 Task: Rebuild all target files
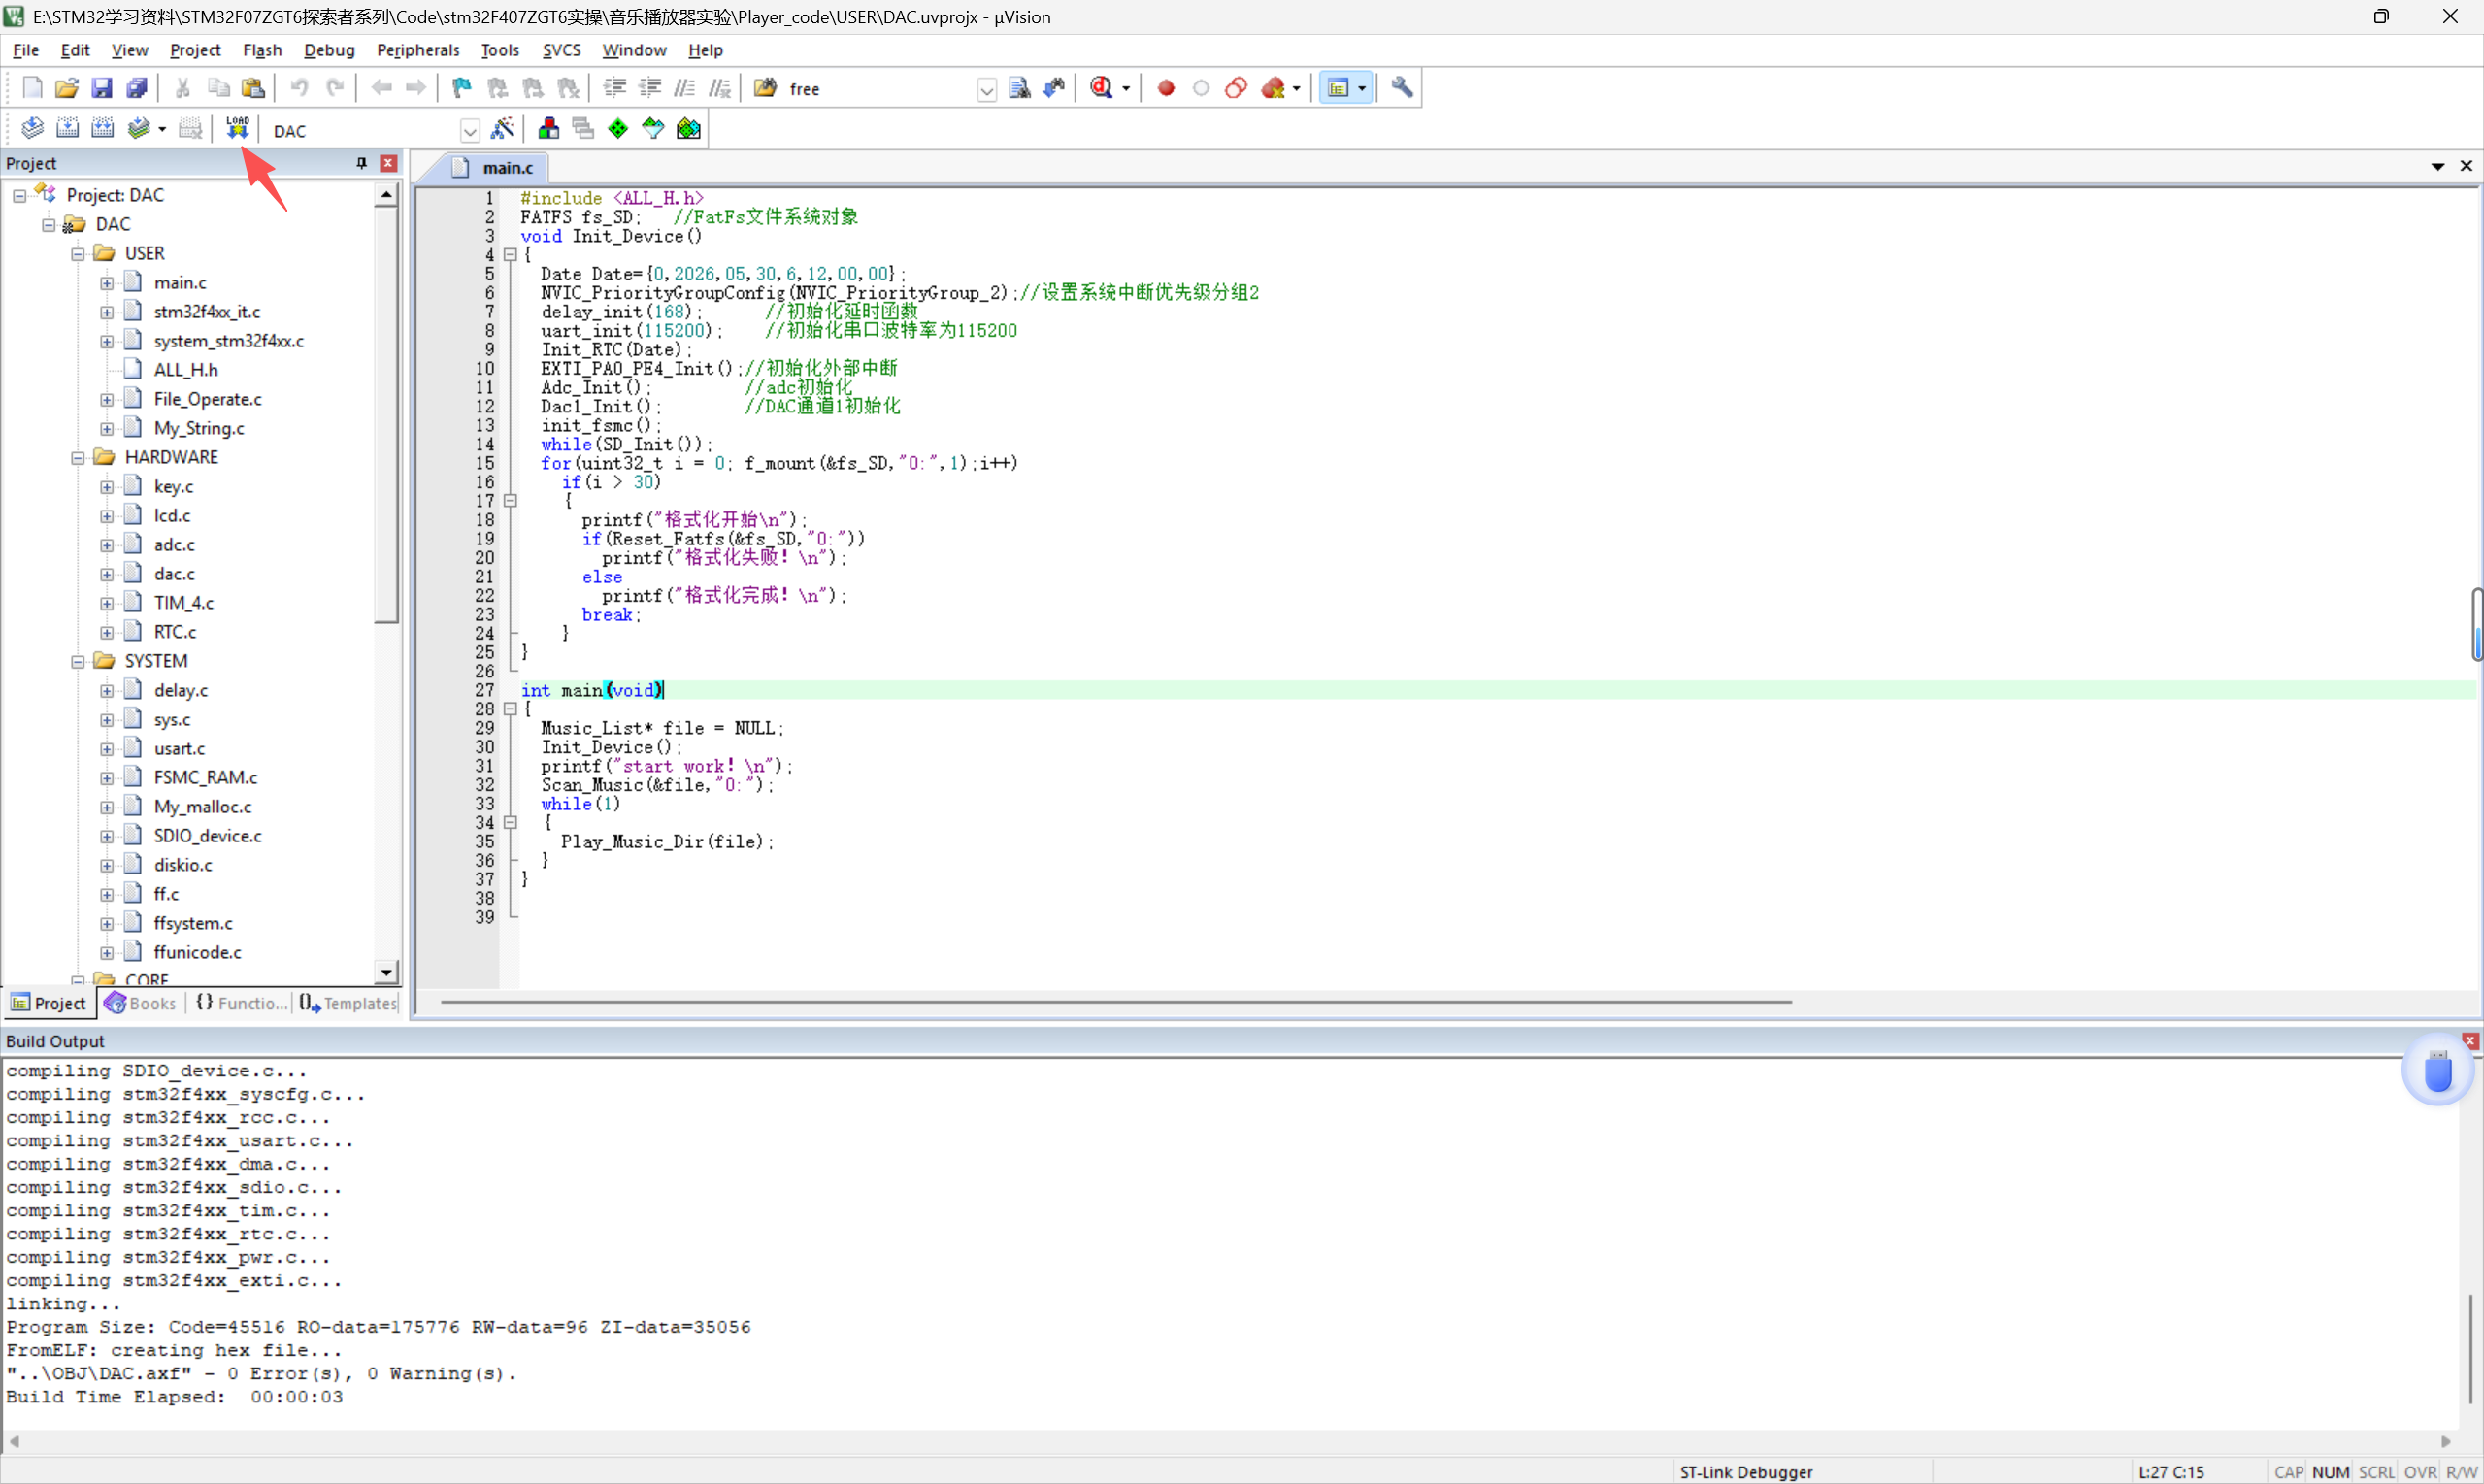102,129
